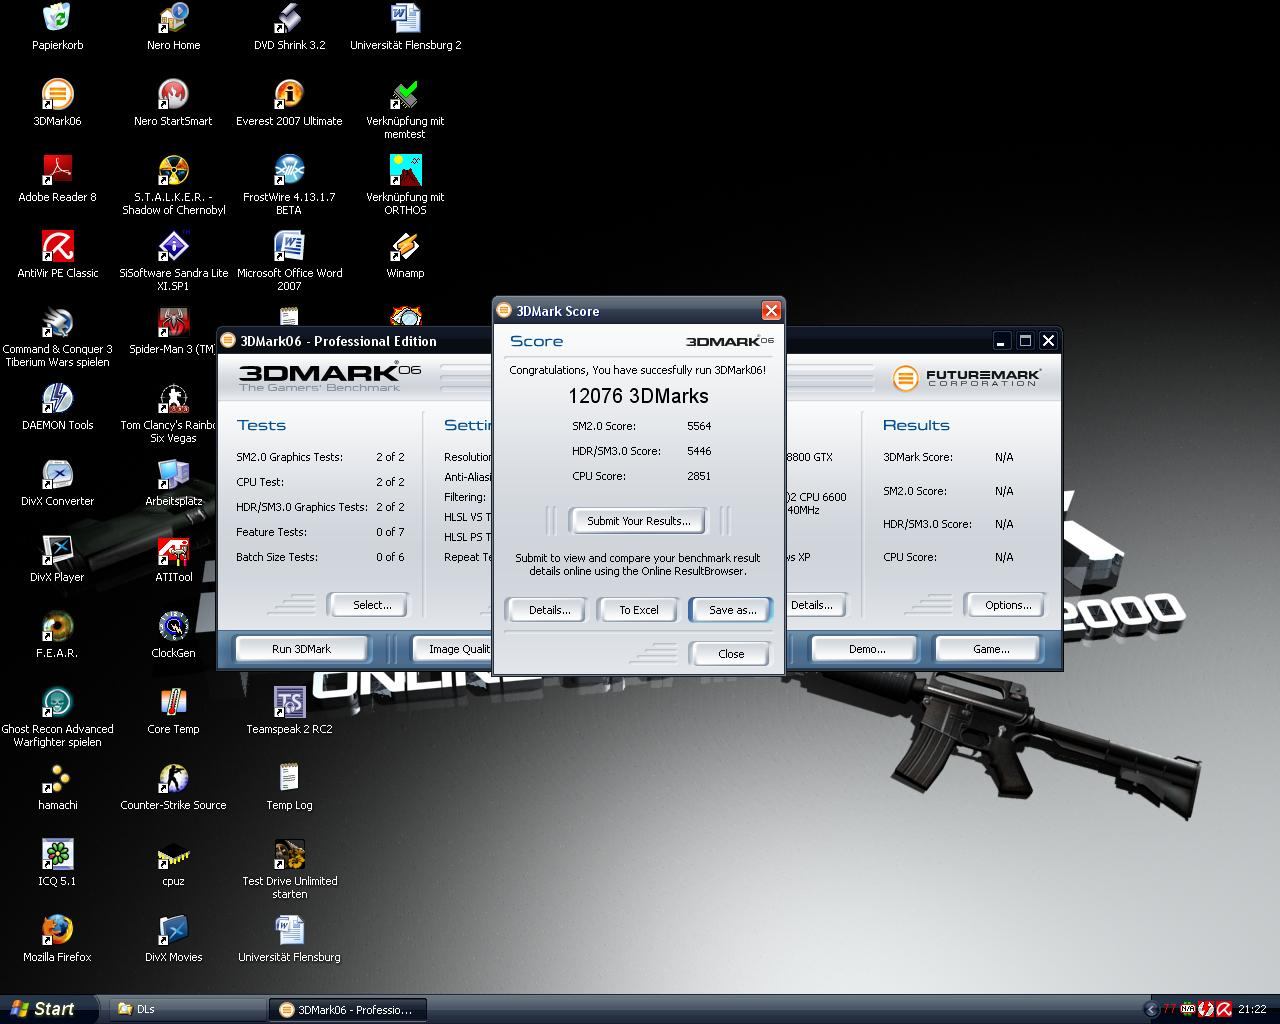
Task: Click the Run 3DMark button
Action: coord(301,649)
